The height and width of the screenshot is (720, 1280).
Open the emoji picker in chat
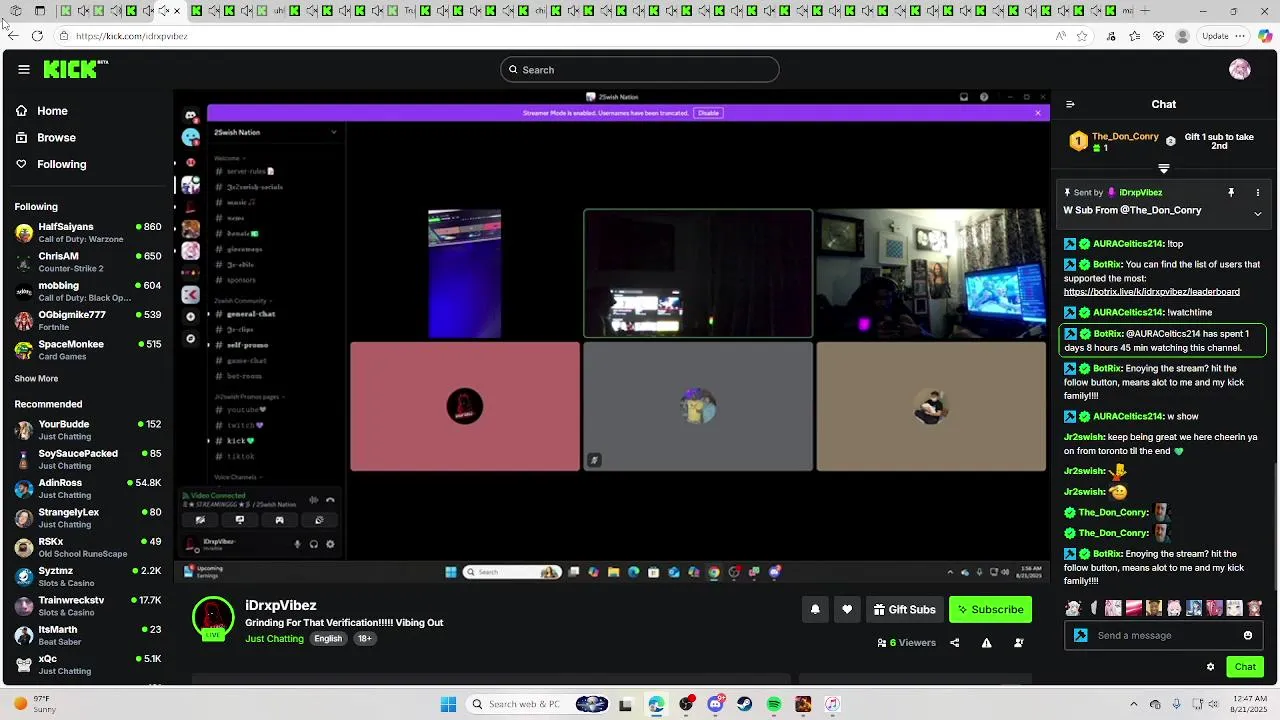(1248, 635)
